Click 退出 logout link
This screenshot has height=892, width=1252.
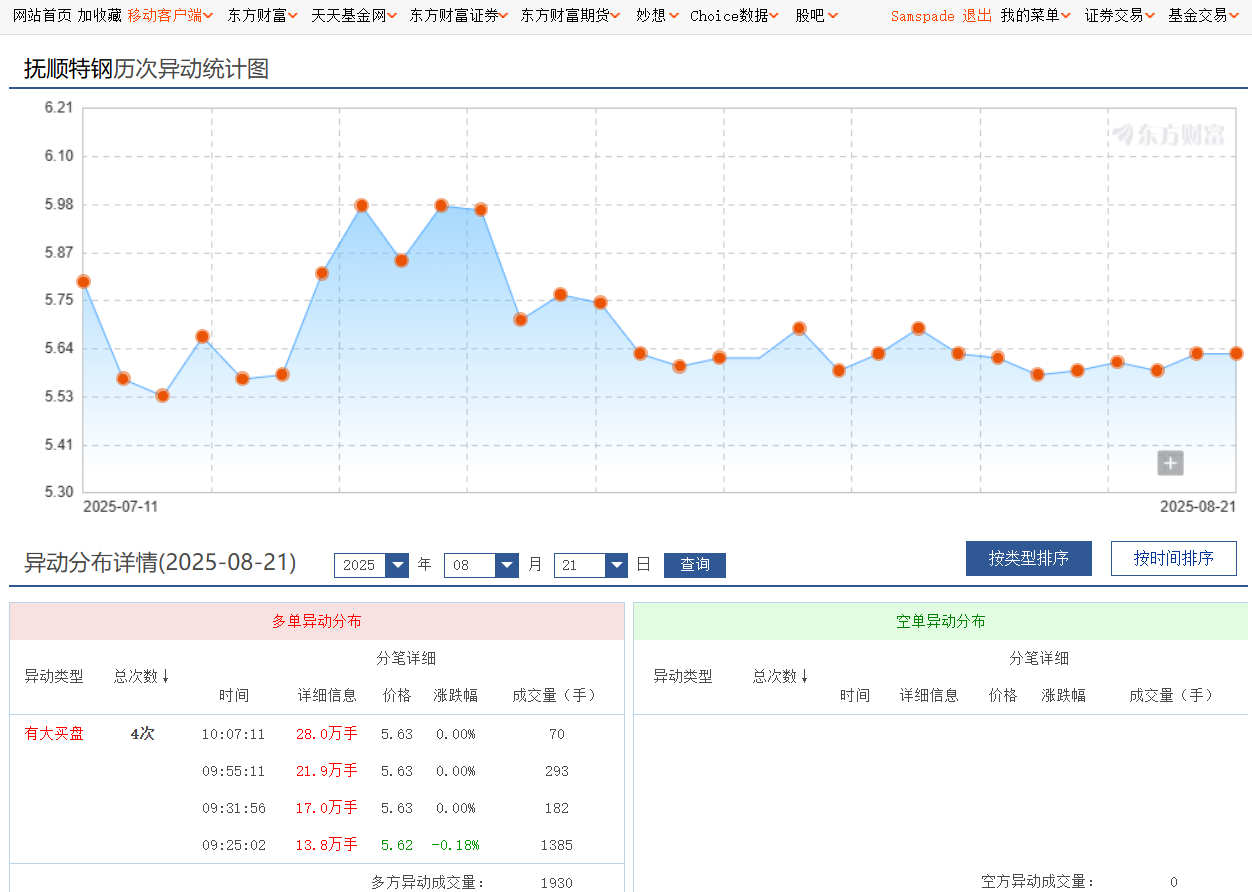tap(977, 16)
